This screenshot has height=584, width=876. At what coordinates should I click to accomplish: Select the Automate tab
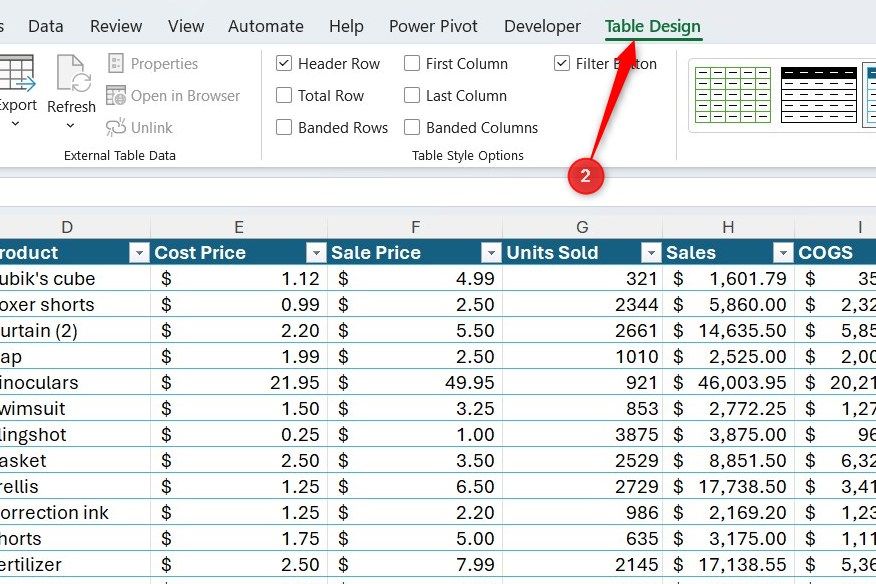pos(265,26)
